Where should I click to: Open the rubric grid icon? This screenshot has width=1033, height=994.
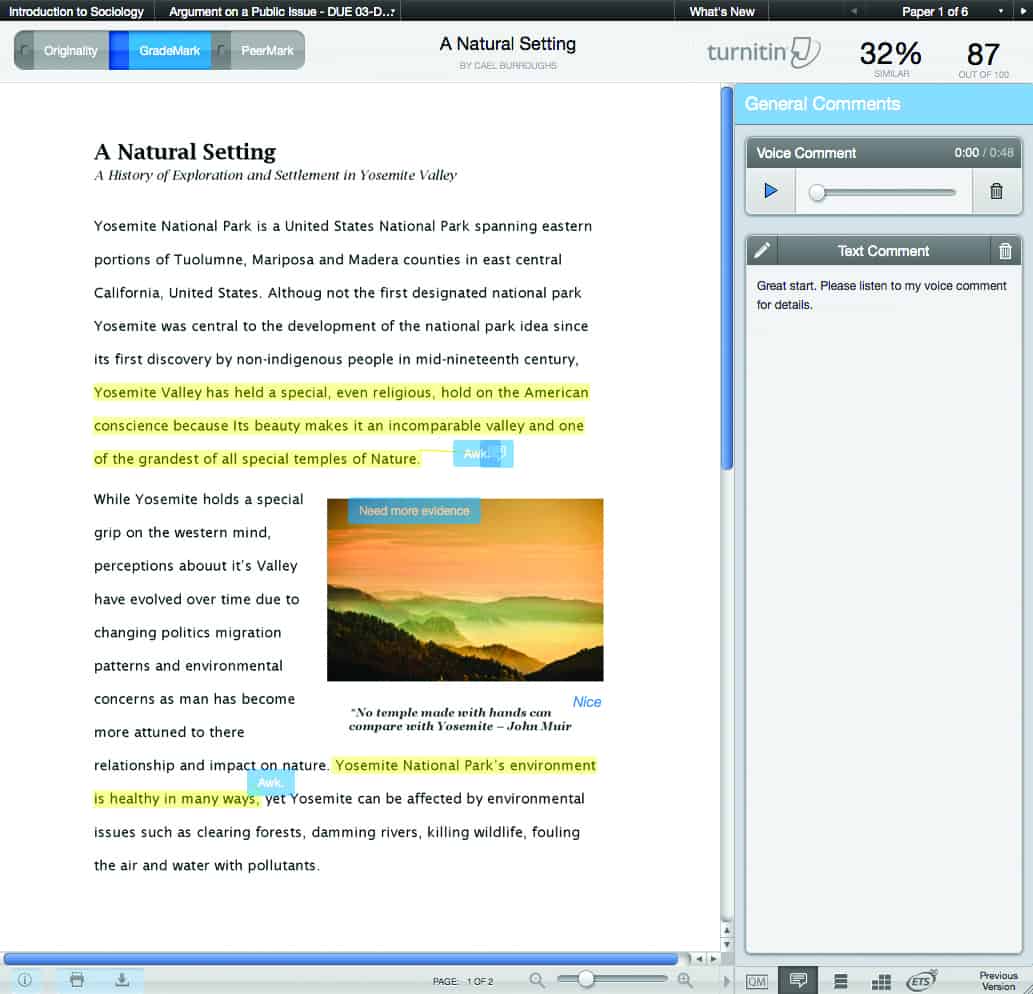881,981
